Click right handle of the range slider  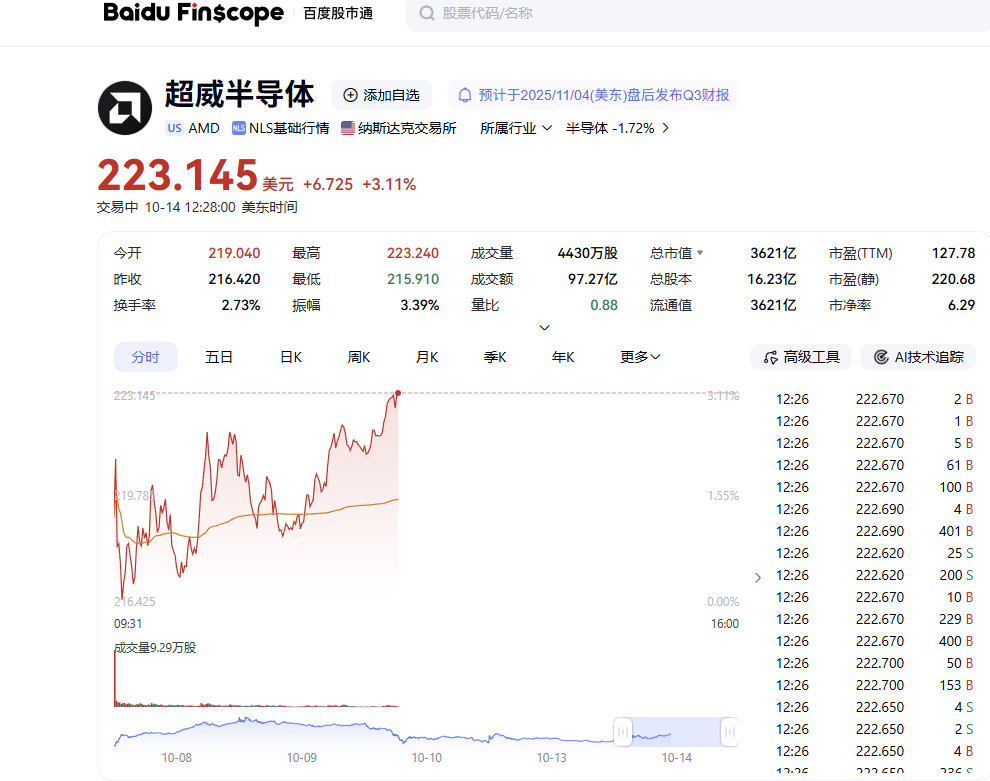pos(730,732)
